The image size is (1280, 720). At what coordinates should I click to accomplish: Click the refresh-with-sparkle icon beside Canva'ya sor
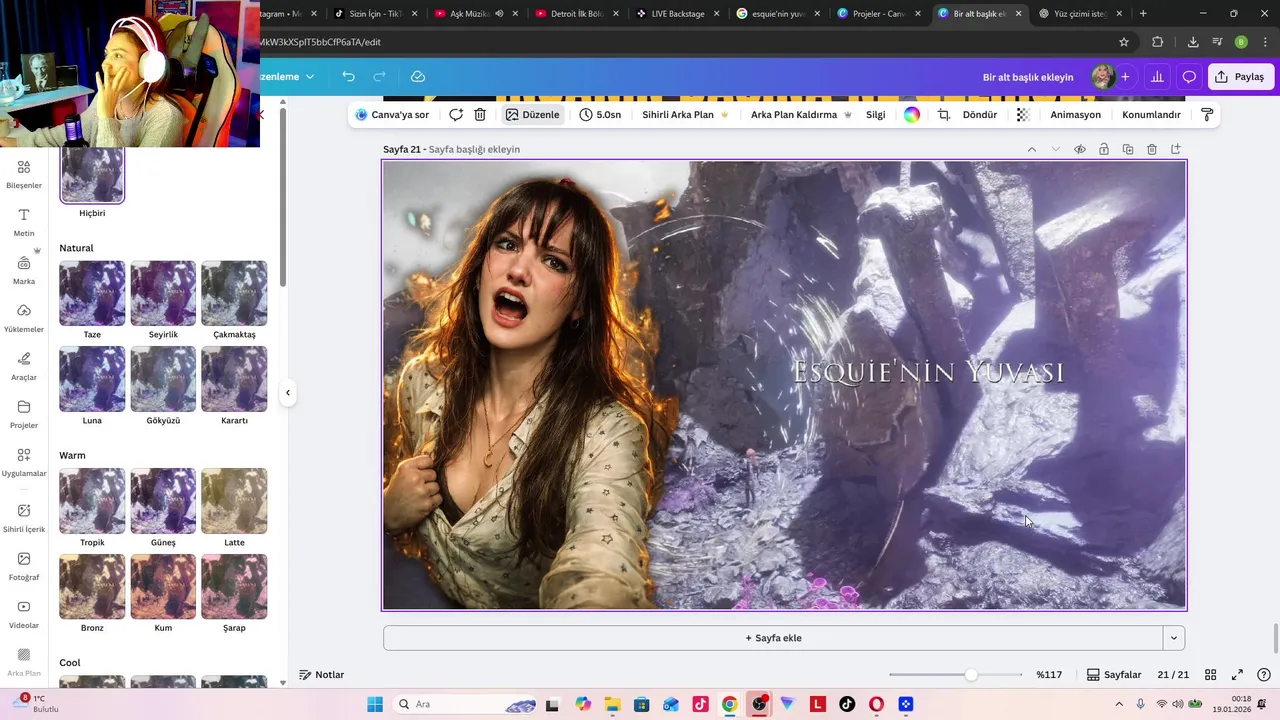tap(456, 115)
